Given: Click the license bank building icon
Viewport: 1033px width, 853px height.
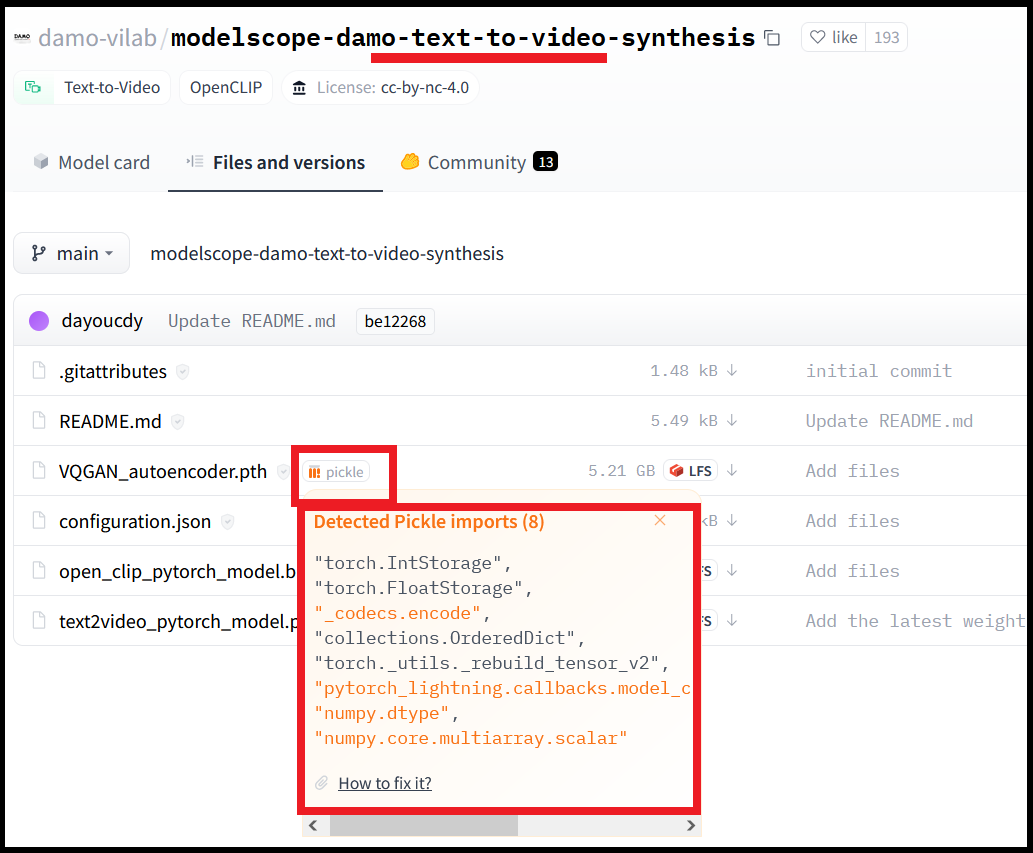Looking at the screenshot, I should coord(299,88).
